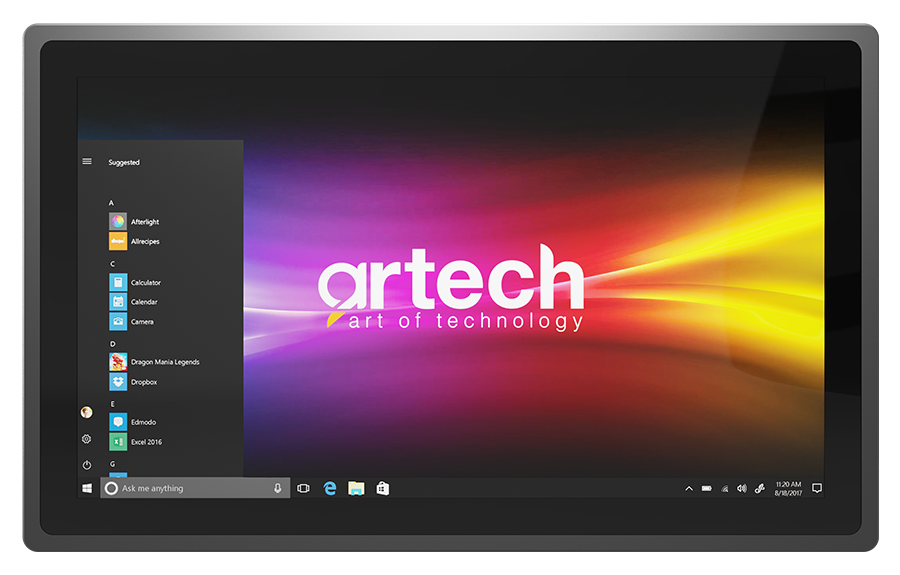Show hidden system tray icons
This screenshot has height=575, width=900.
pyautogui.click(x=688, y=488)
